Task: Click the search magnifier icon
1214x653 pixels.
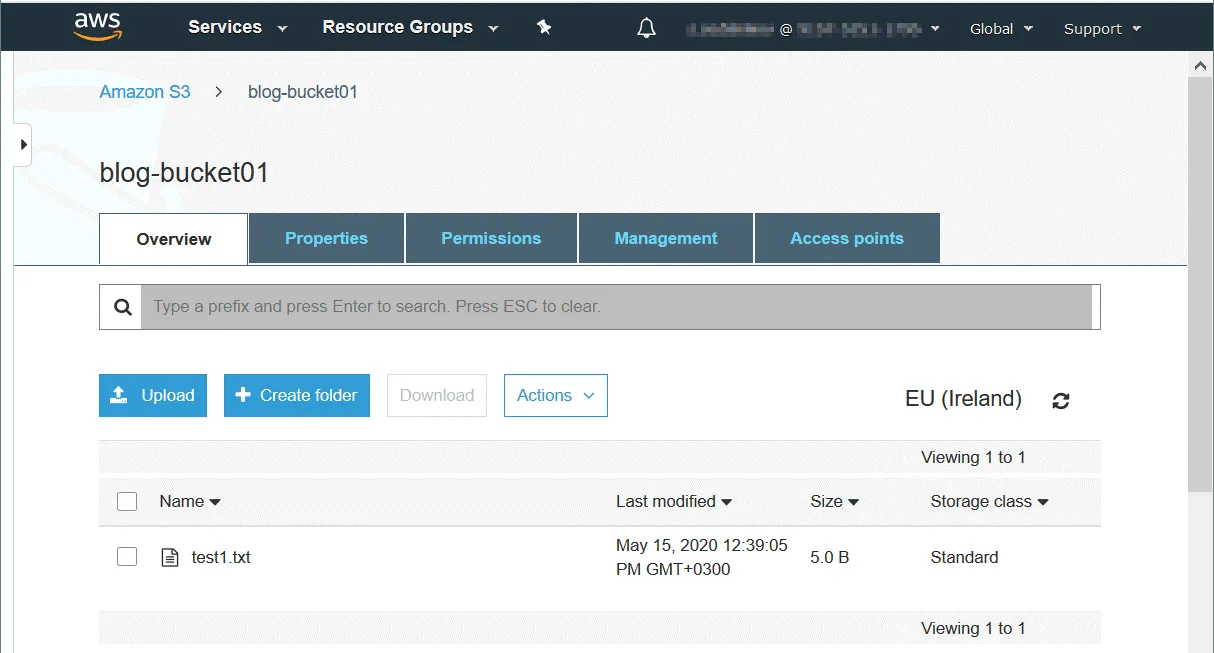Action: coord(122,307)
